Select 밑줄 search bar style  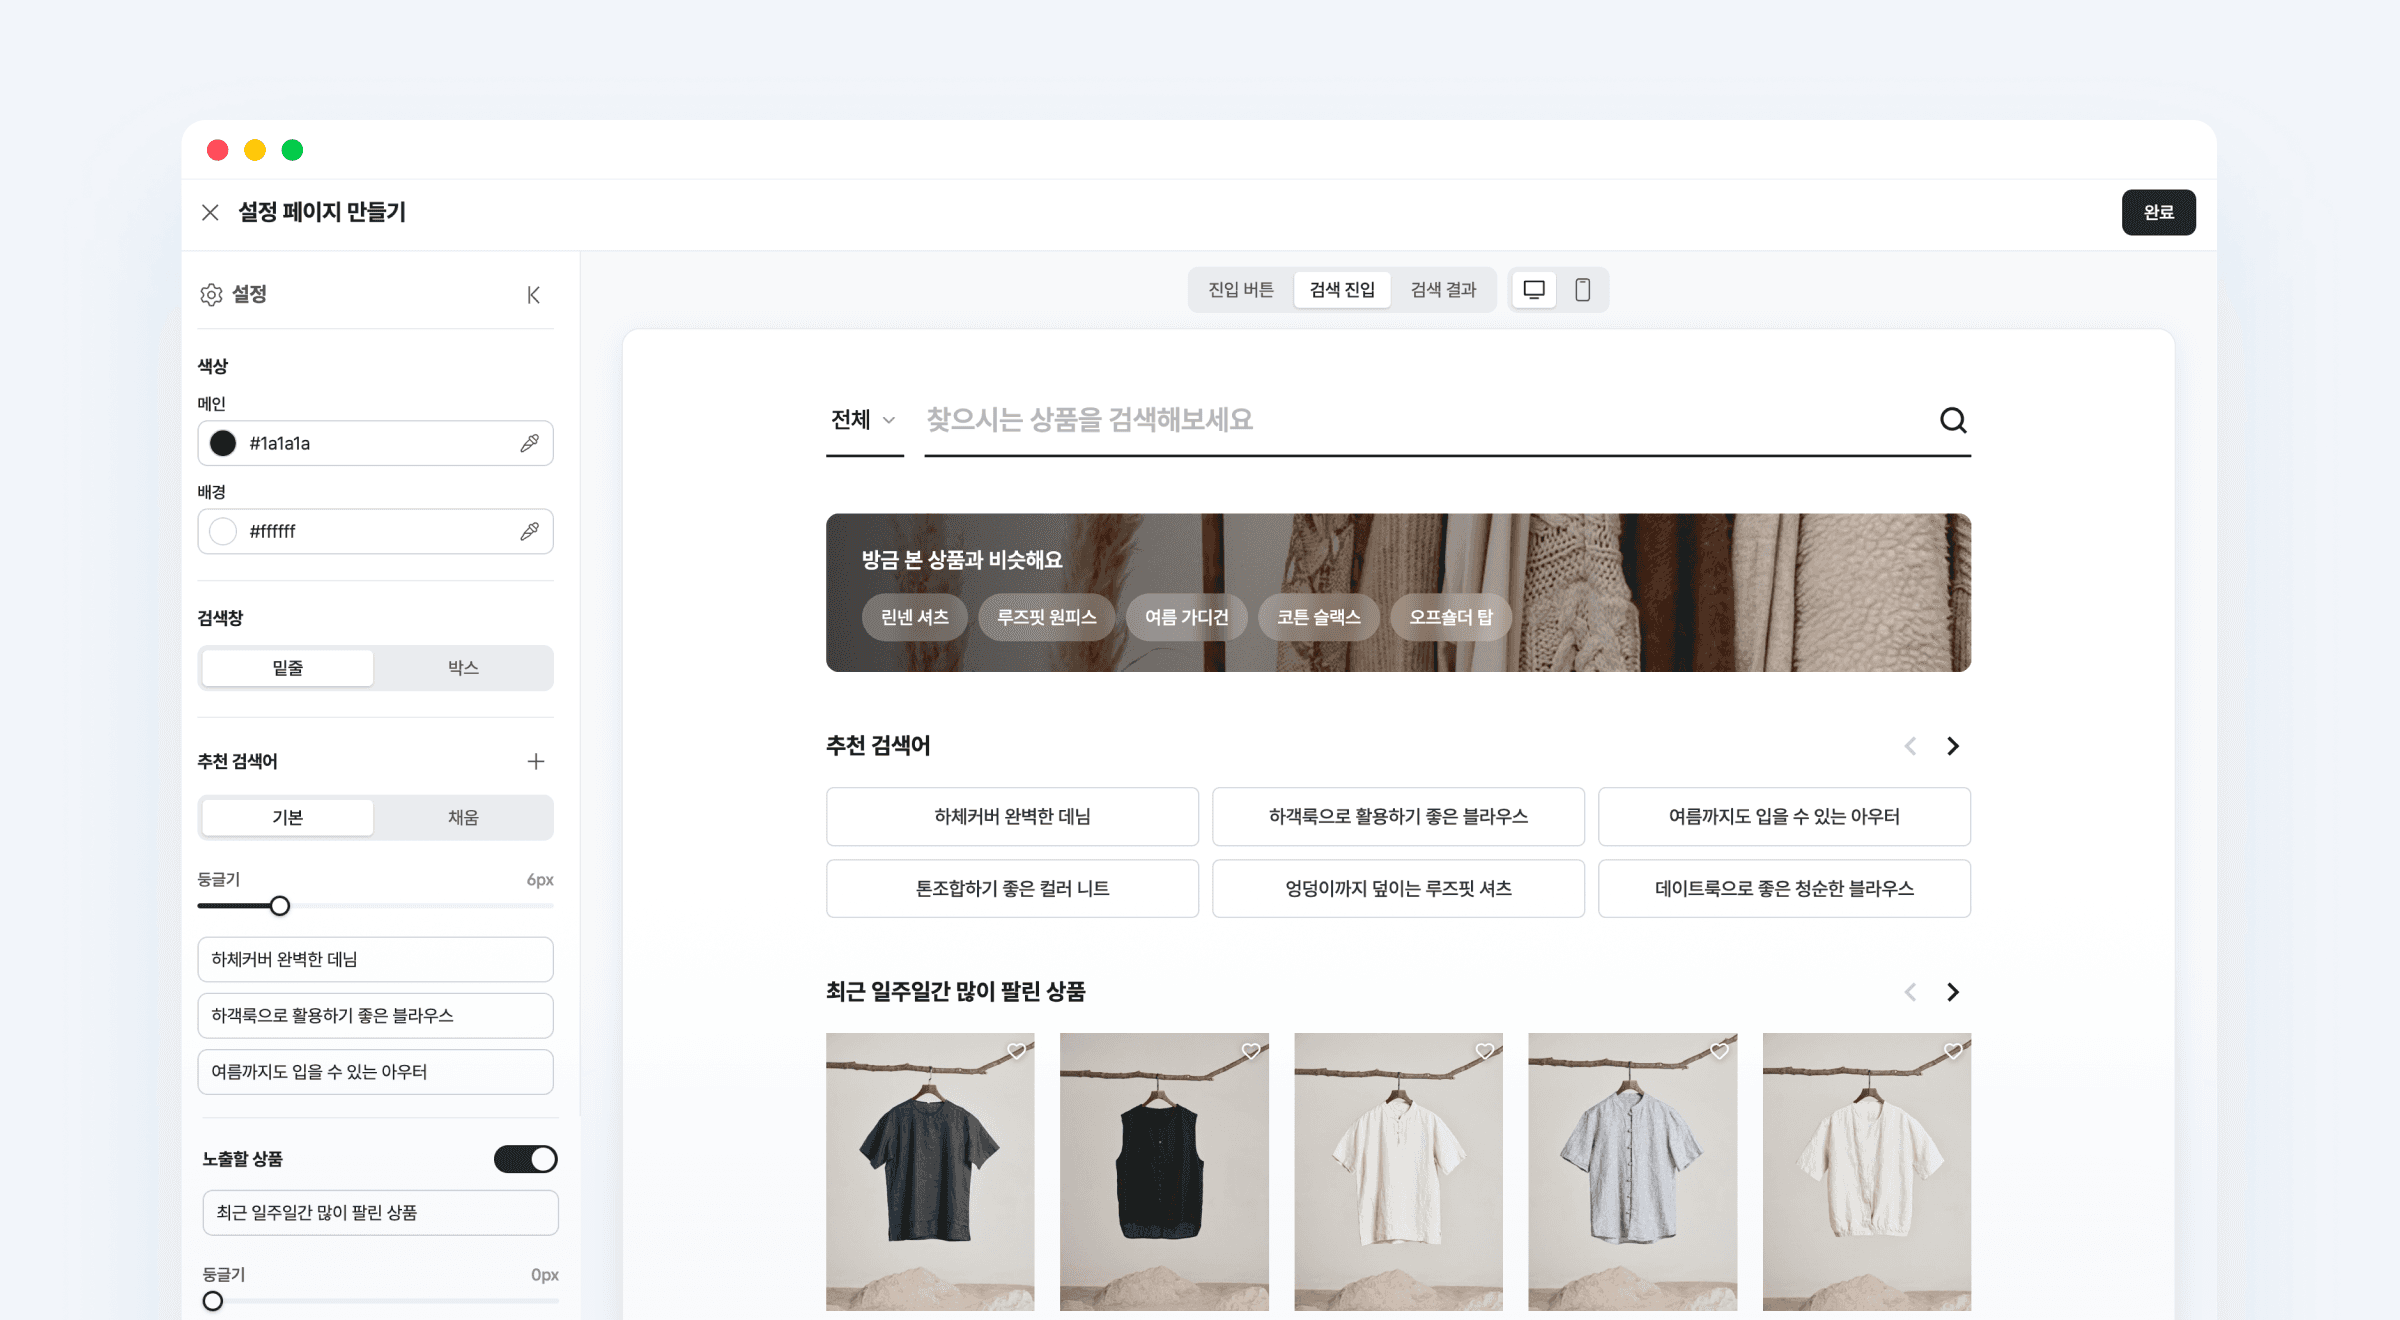[x=287, y=668]
